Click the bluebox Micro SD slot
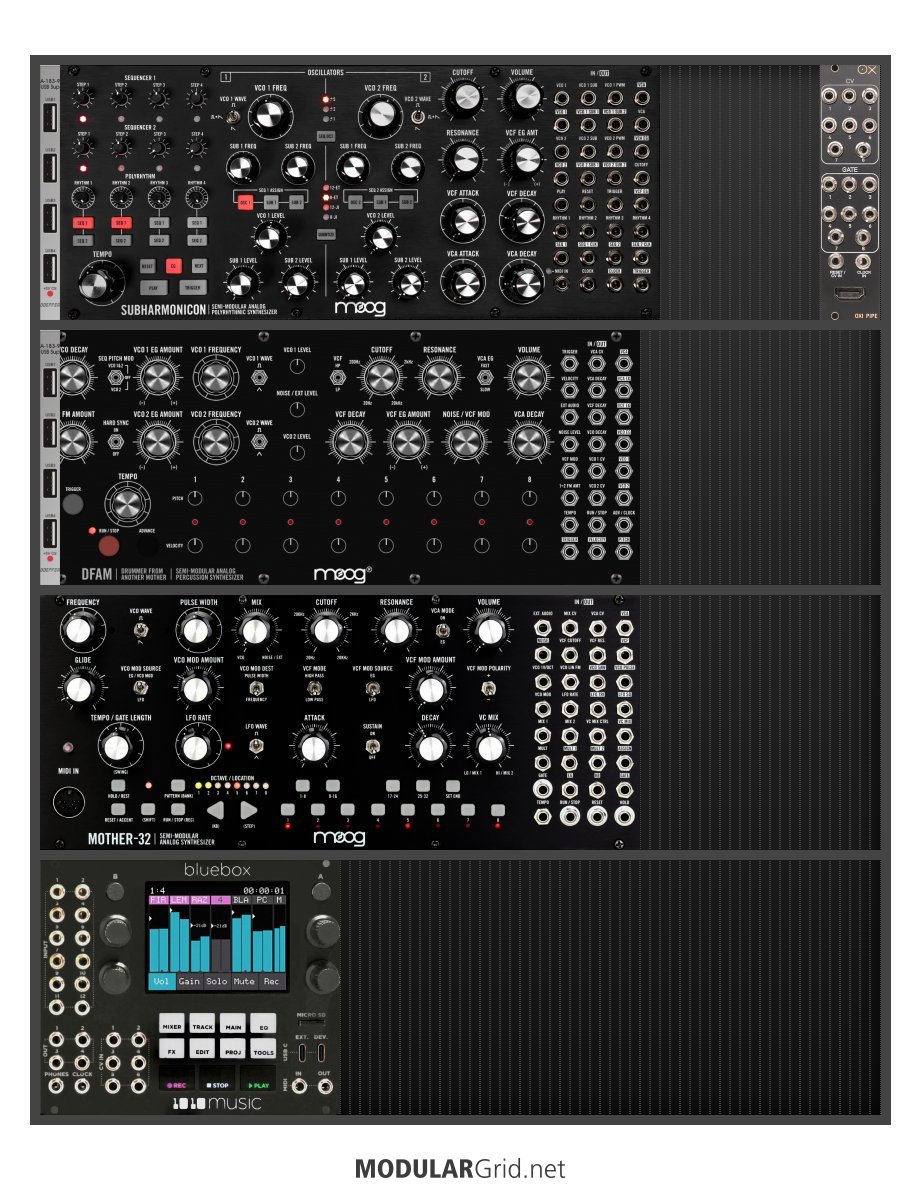 [x=311, y=1023]
